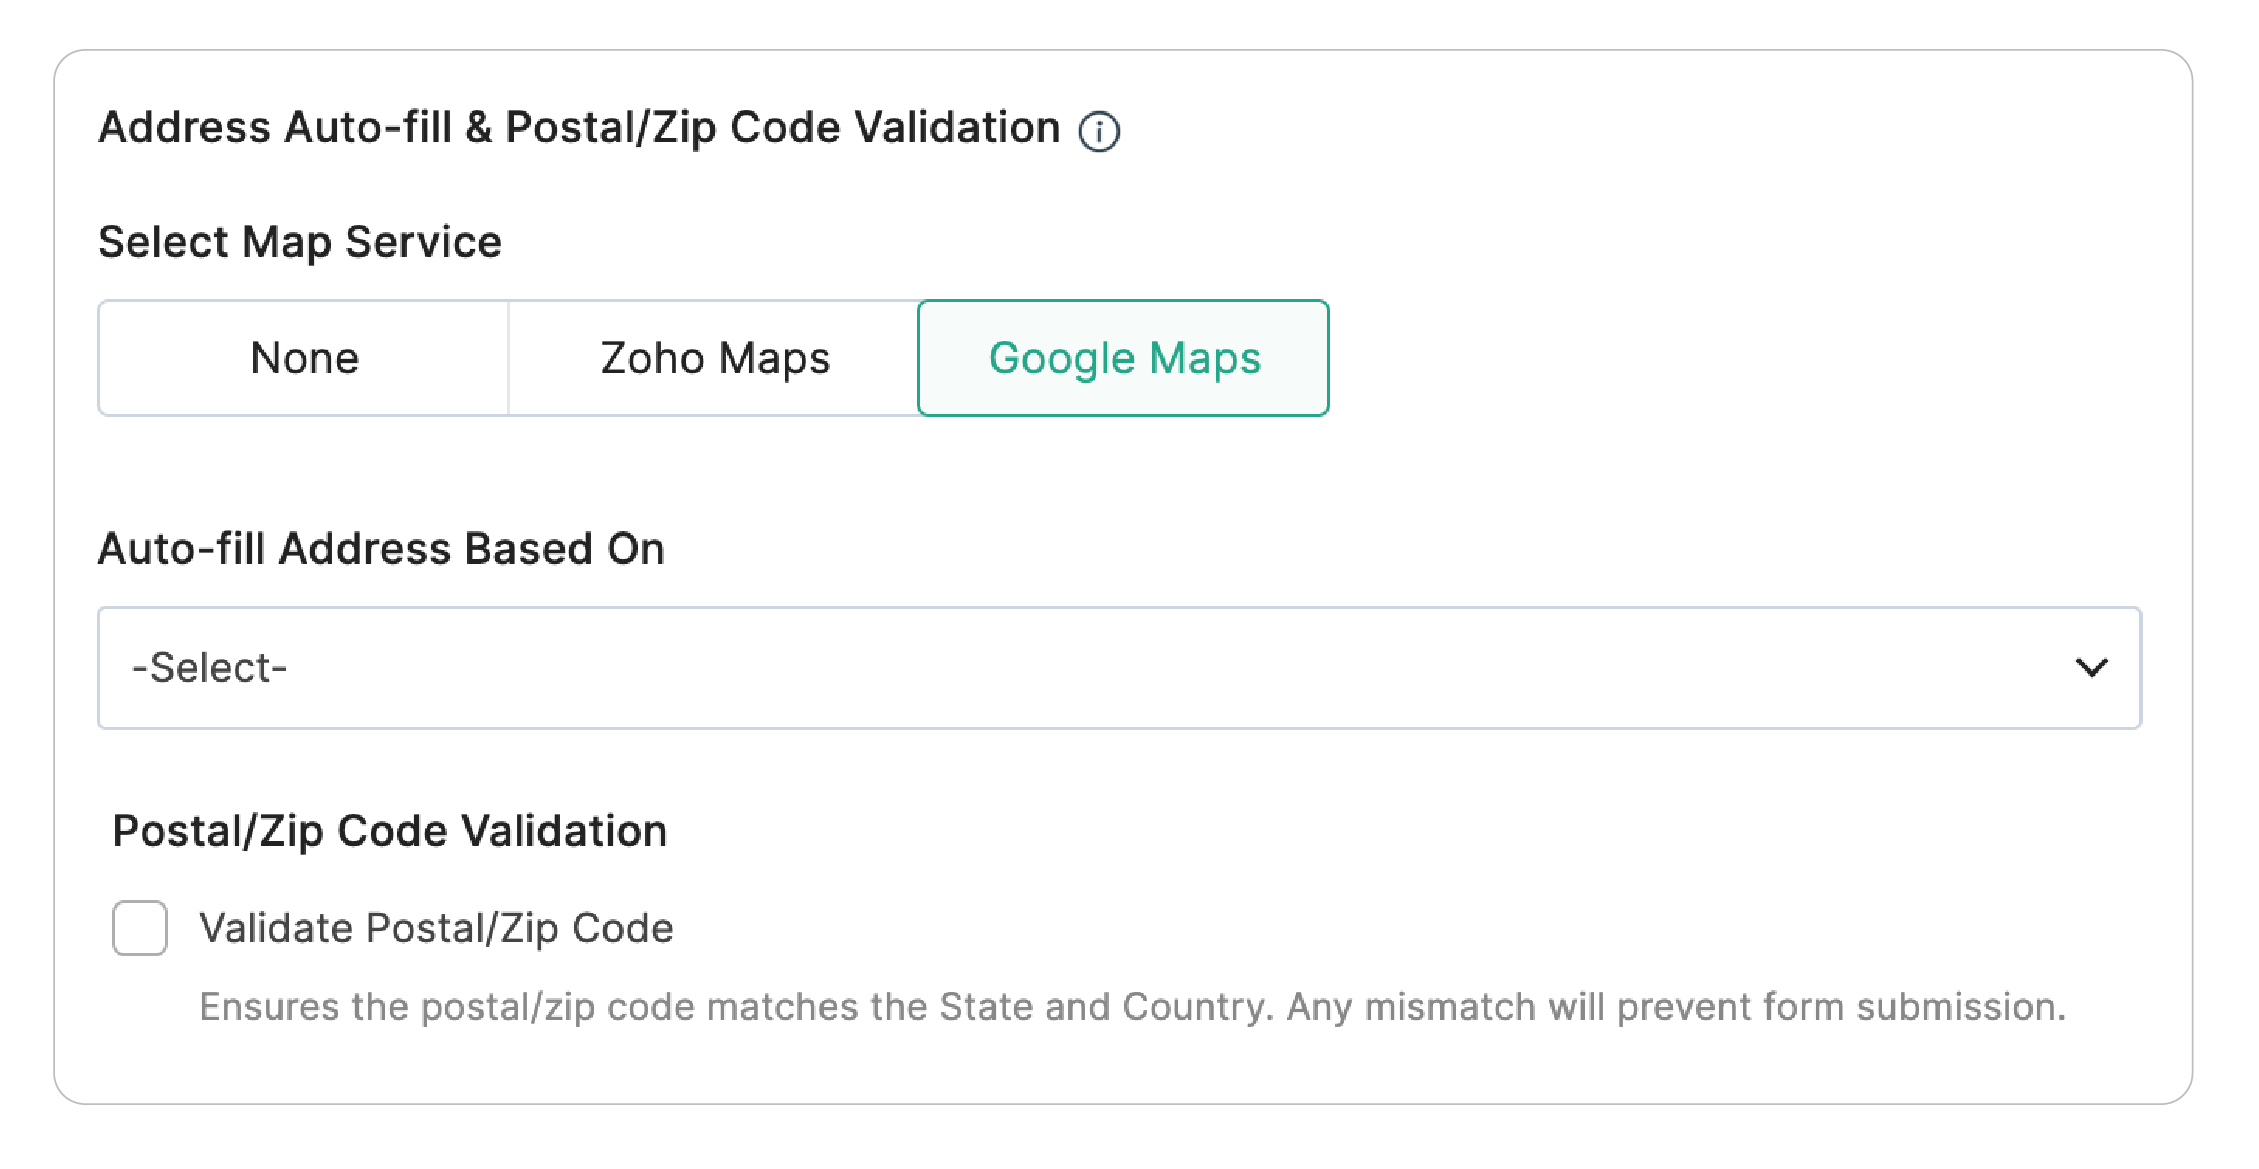Click the Select Map Service label
This screenshot has width=2259, height=1169.
pos(300,242)
